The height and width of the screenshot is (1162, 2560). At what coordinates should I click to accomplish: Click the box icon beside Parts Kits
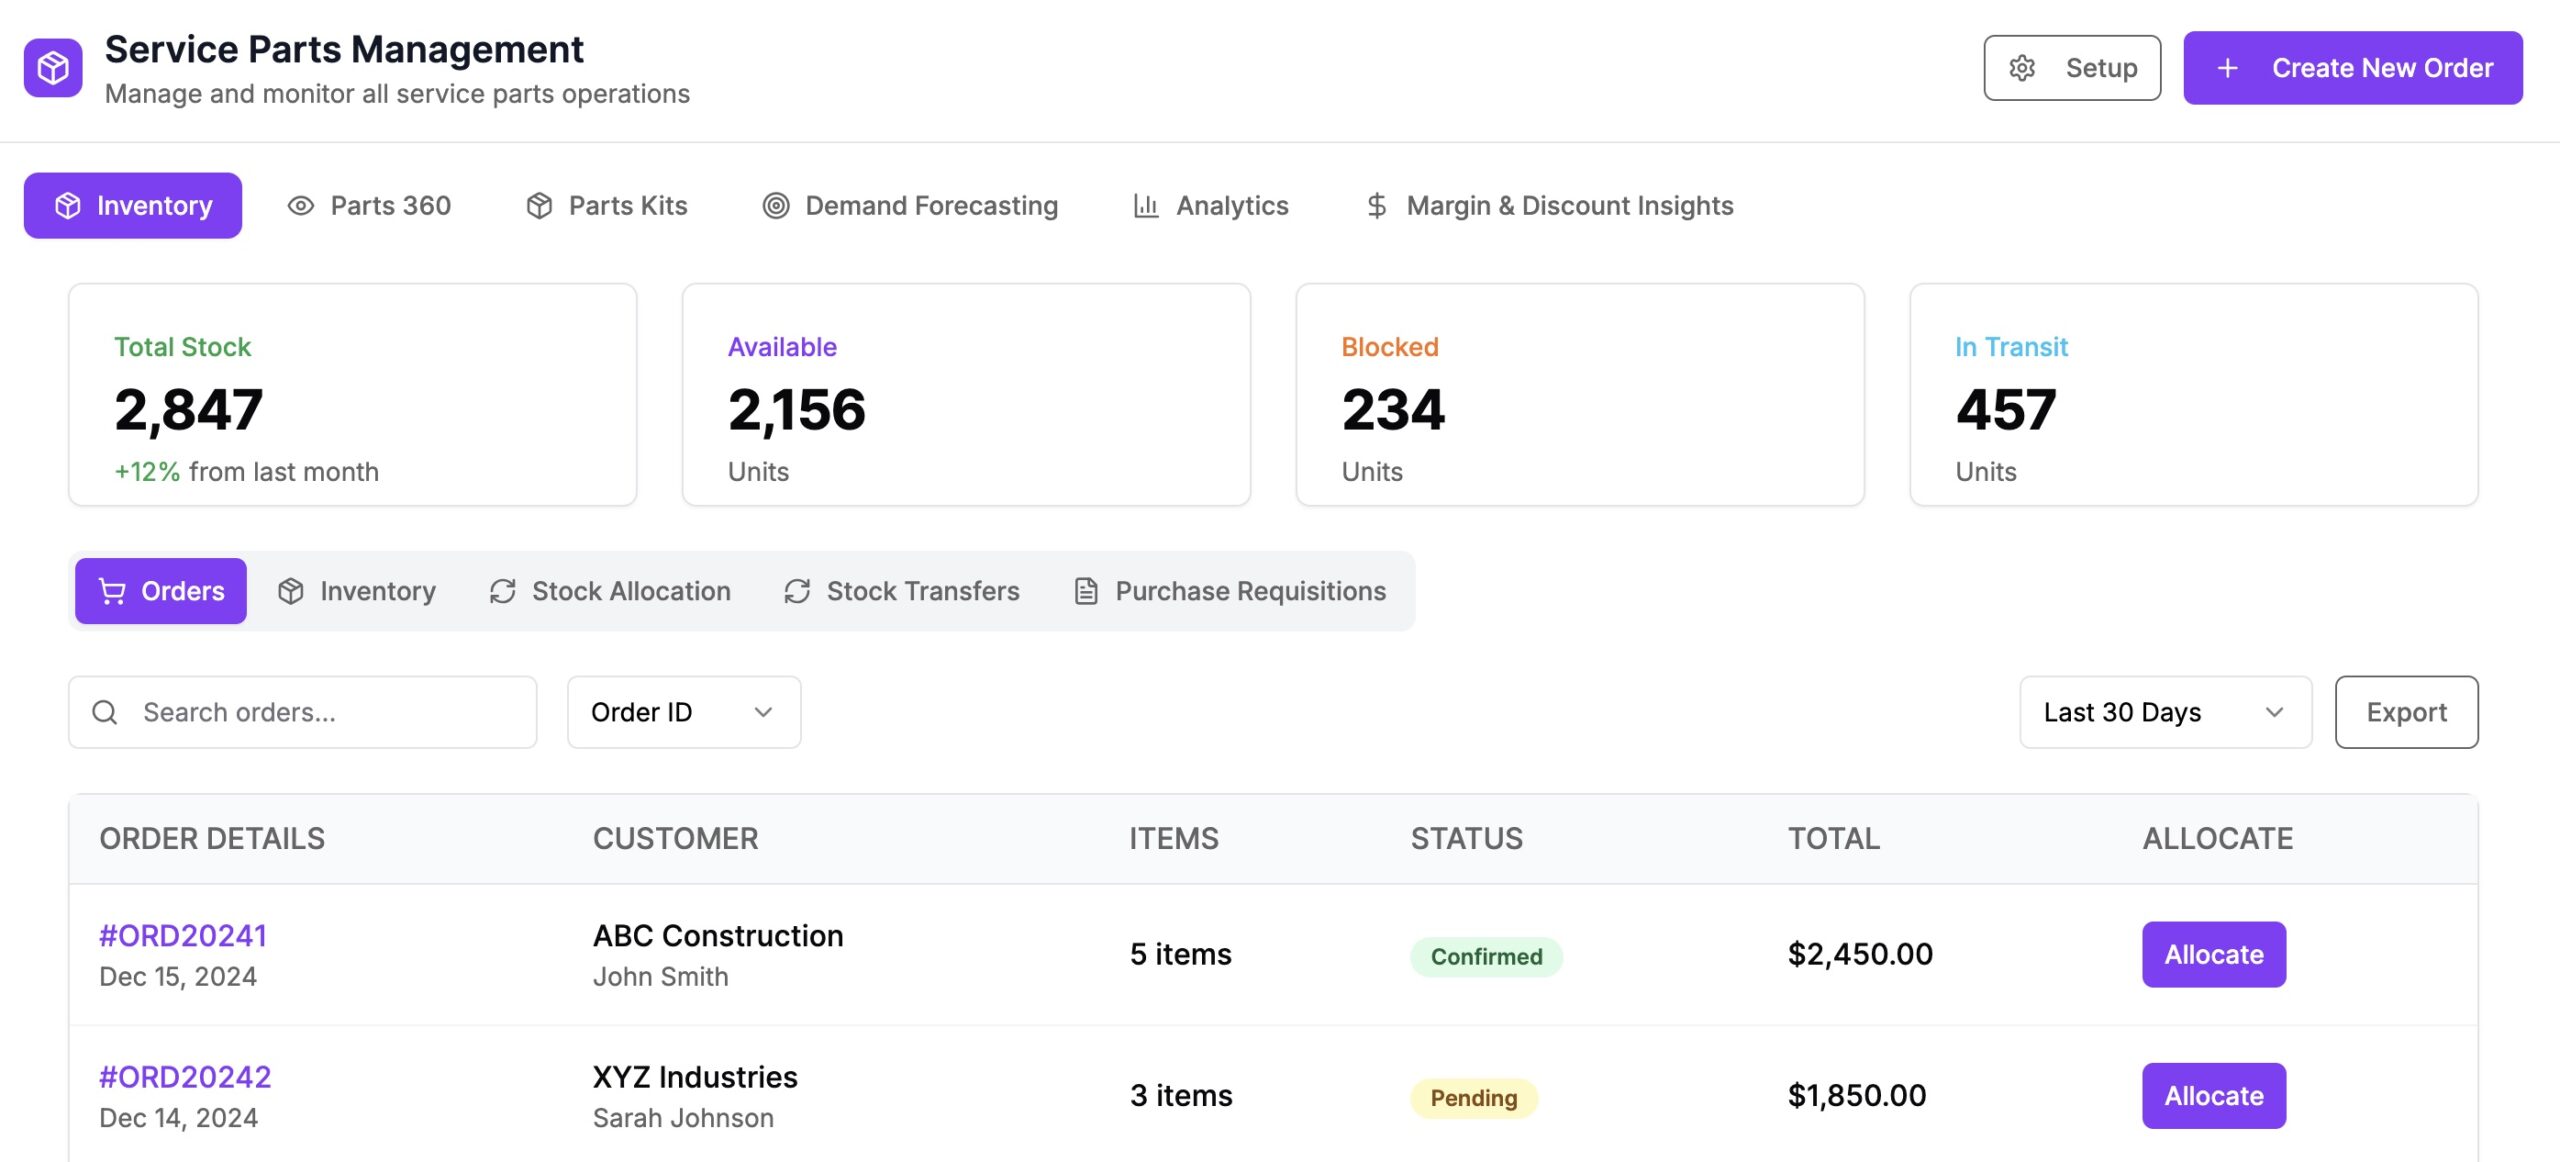[x=539, y=205]
